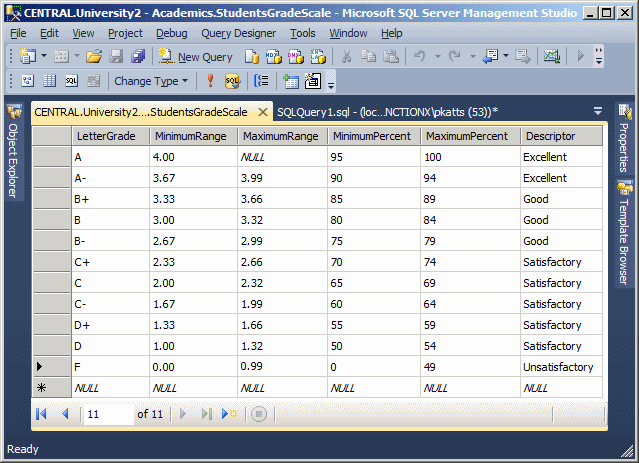Screen dimensions: 639x463
Task: Open the Change Type dropdown
Action: point(151,81)
